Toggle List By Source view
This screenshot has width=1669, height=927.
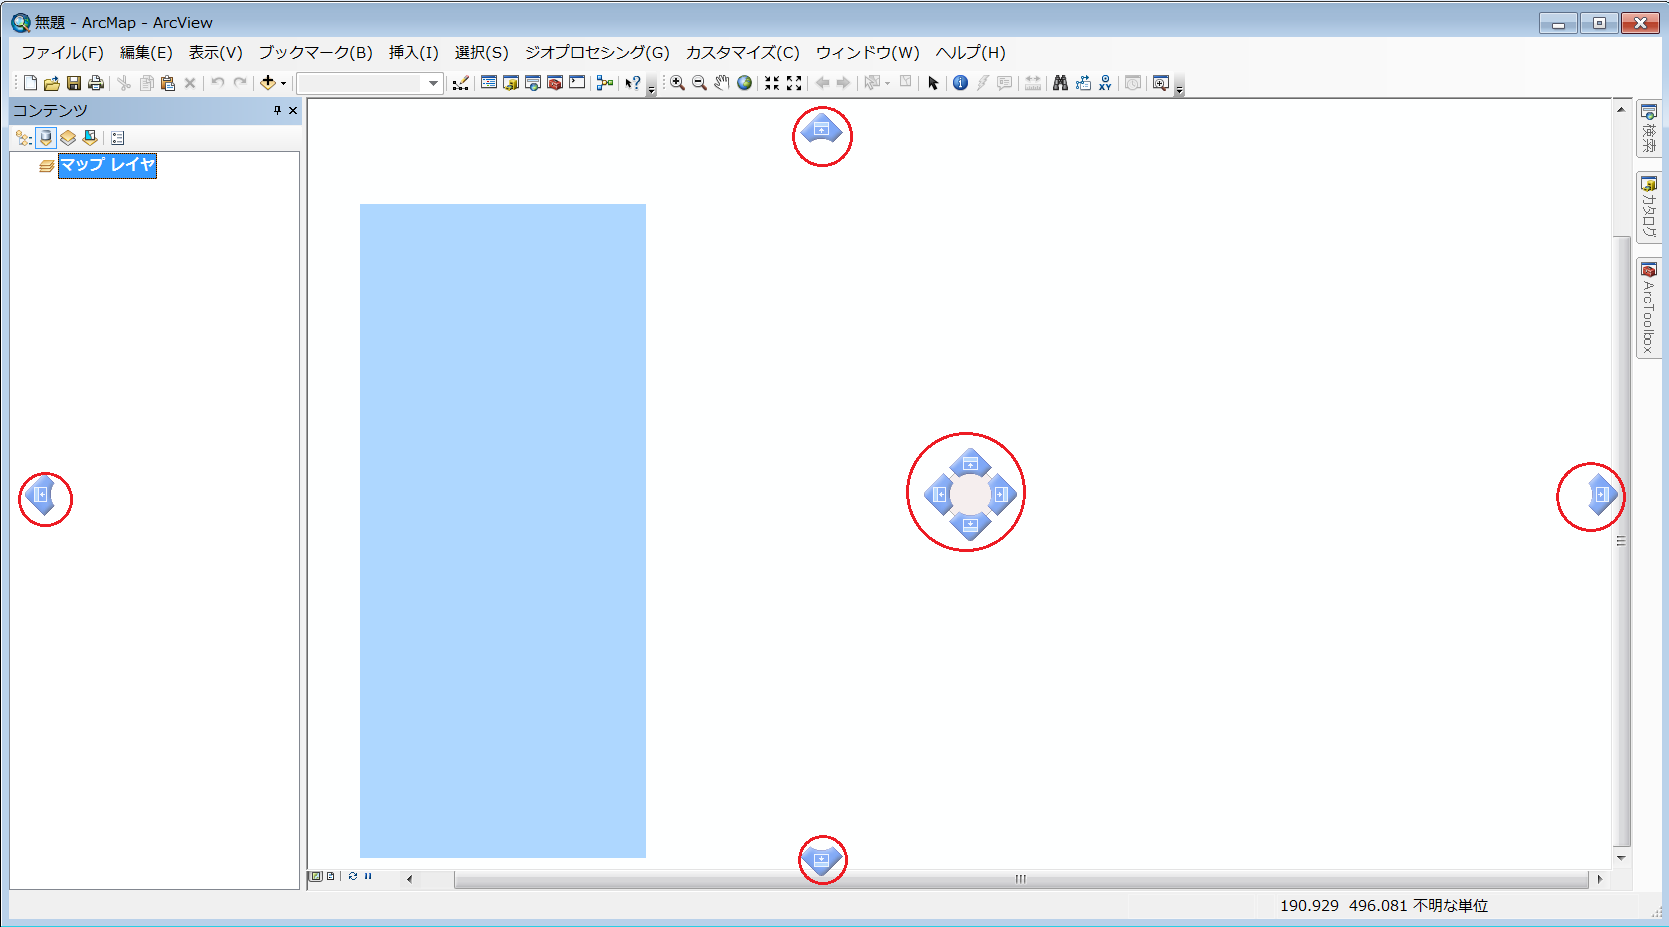(x=46, y=138)
